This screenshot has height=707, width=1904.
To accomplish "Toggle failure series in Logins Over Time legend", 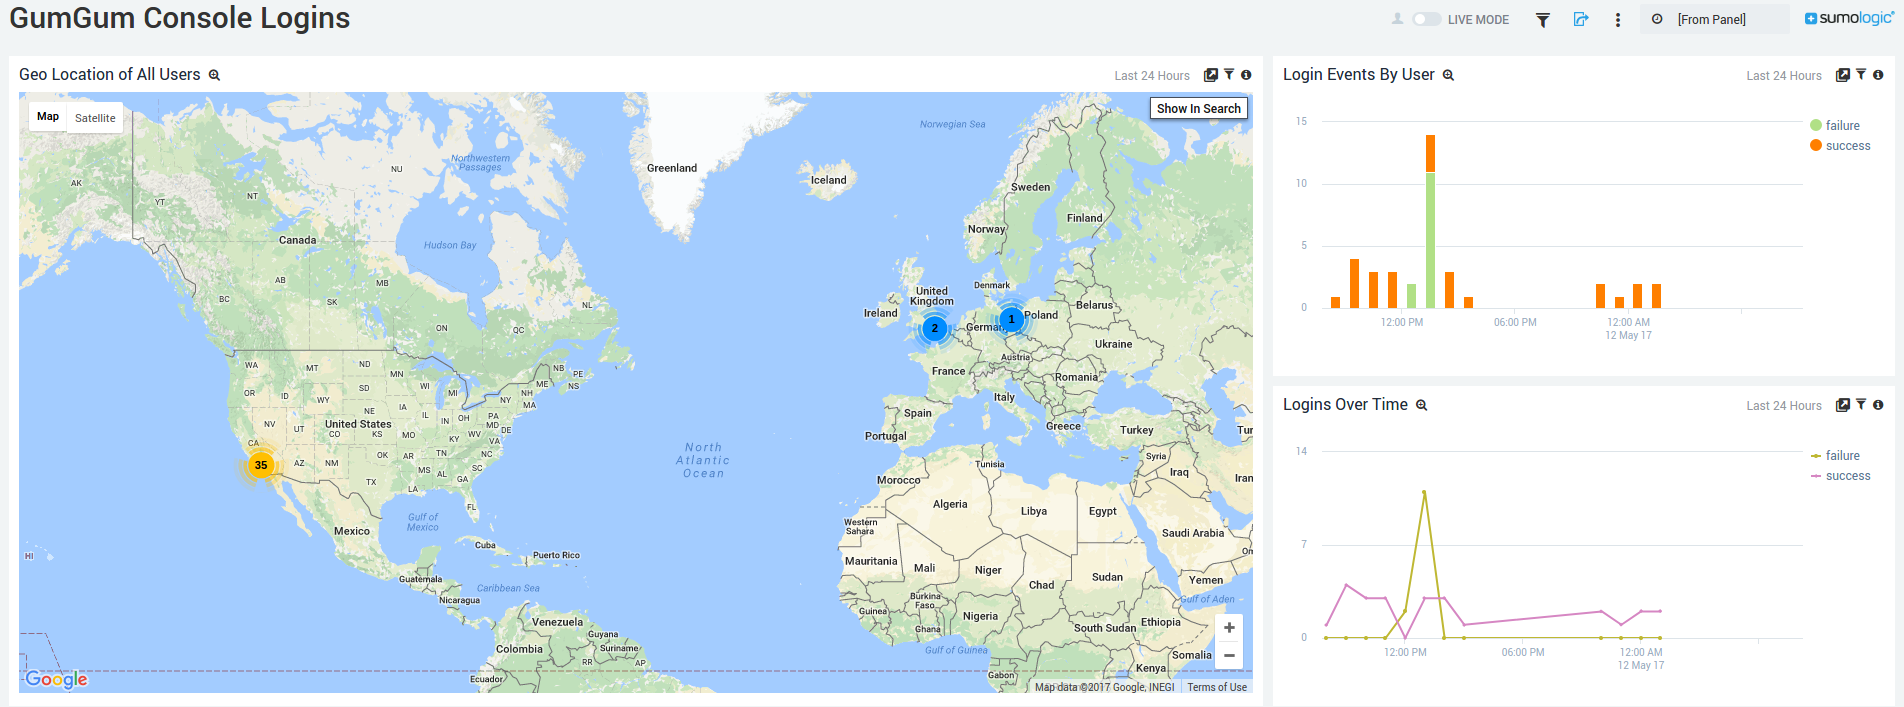I will [1835, 456].
